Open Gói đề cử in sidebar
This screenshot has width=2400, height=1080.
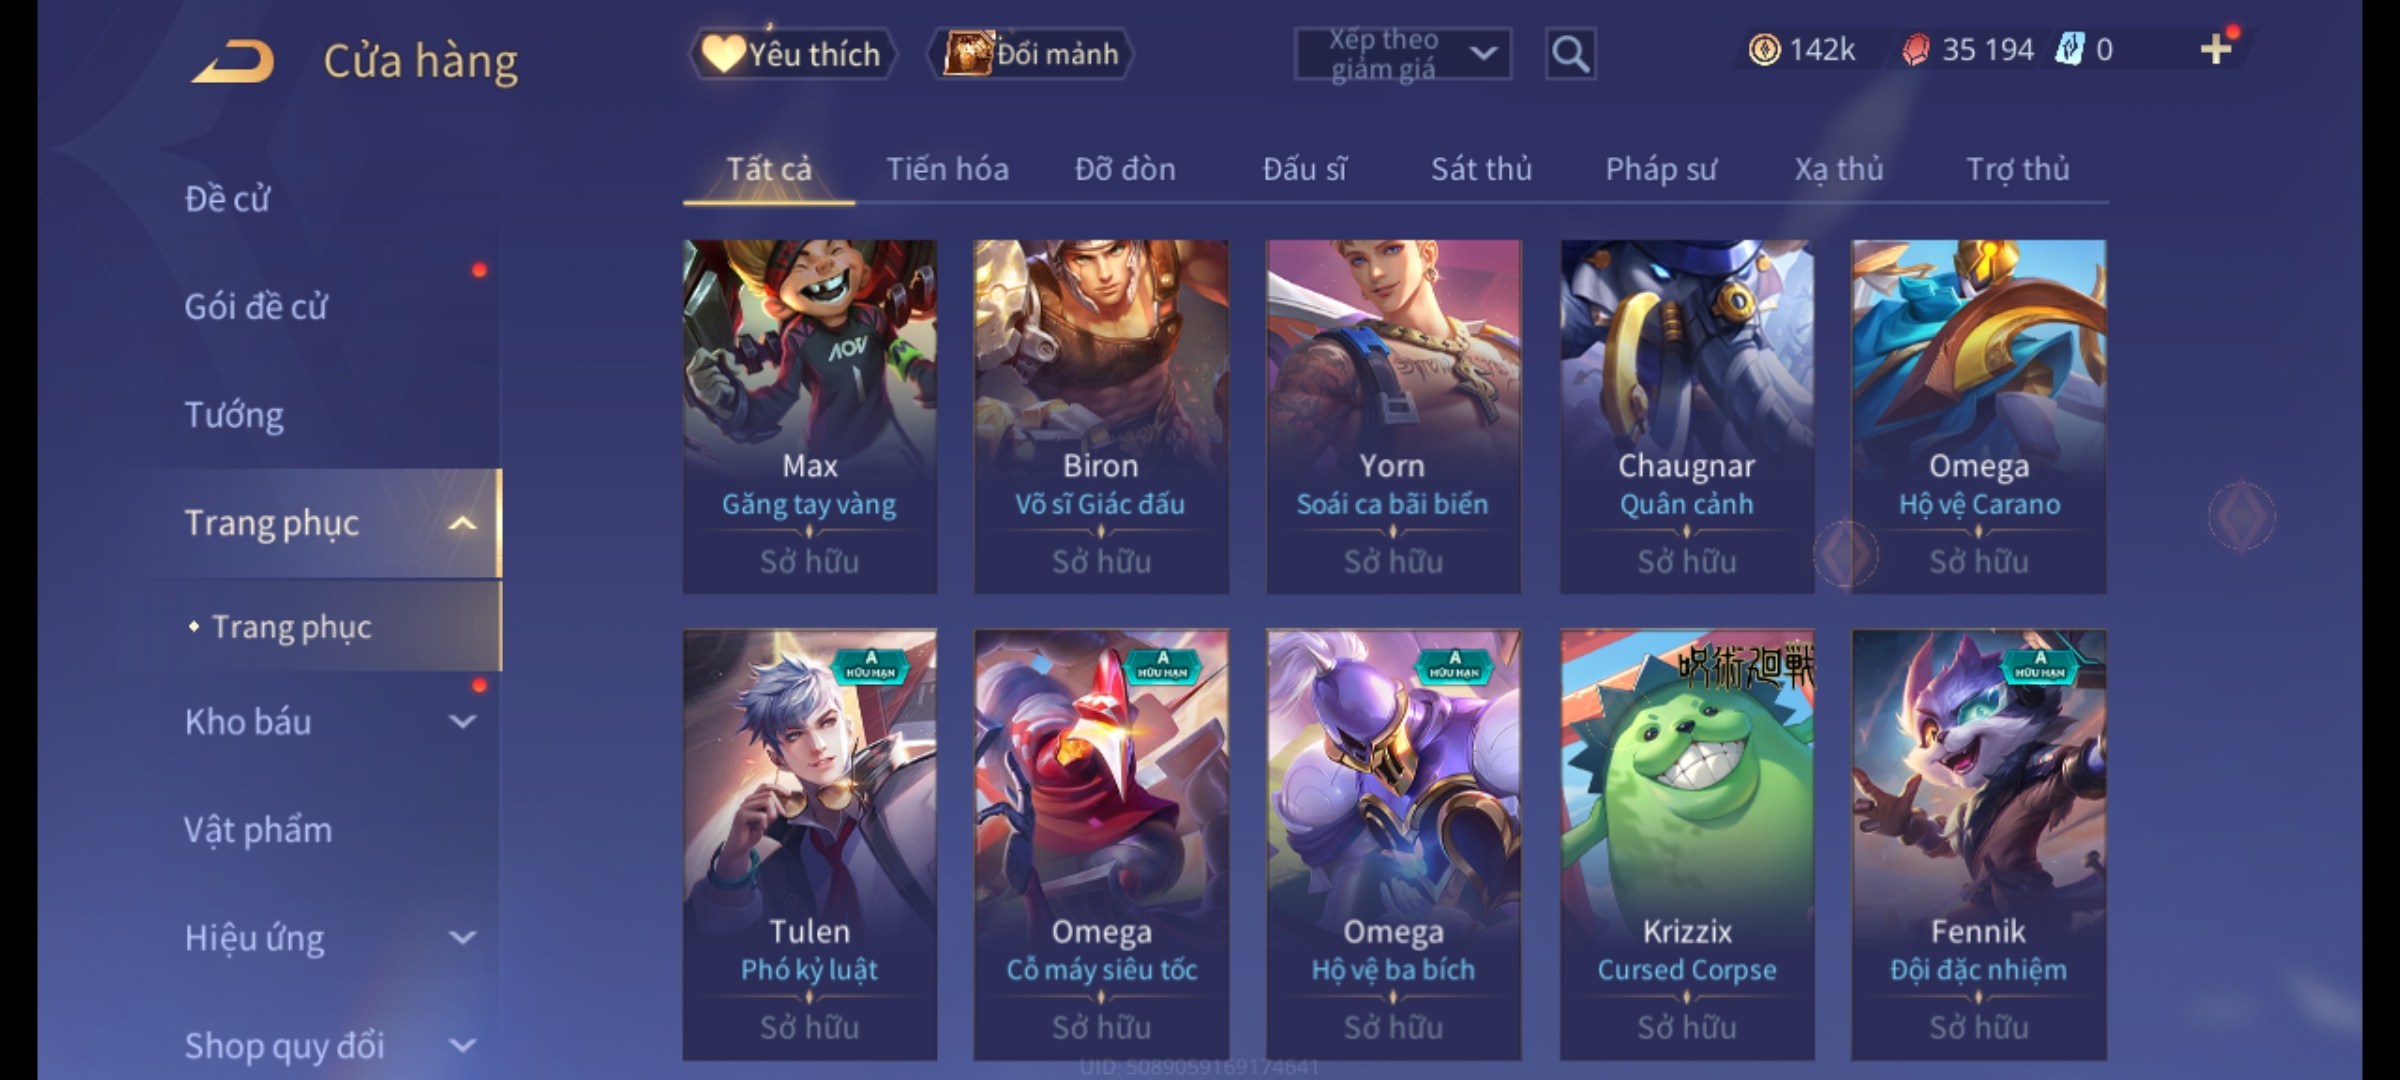[256, 307]
